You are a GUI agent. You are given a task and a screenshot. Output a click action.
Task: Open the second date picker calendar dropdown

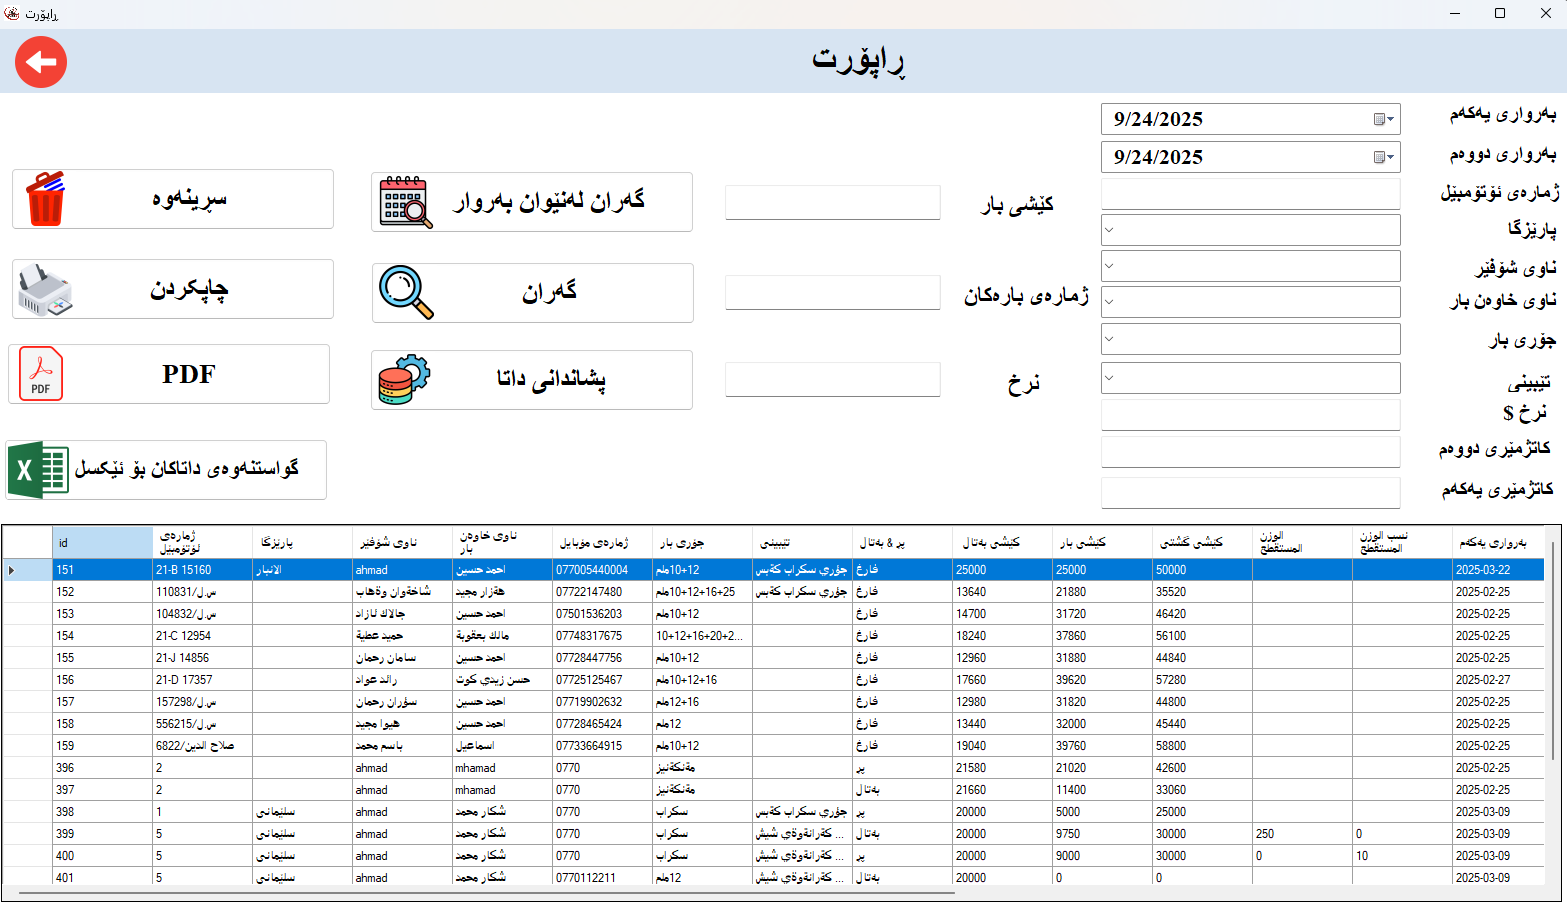(1384, 157)
